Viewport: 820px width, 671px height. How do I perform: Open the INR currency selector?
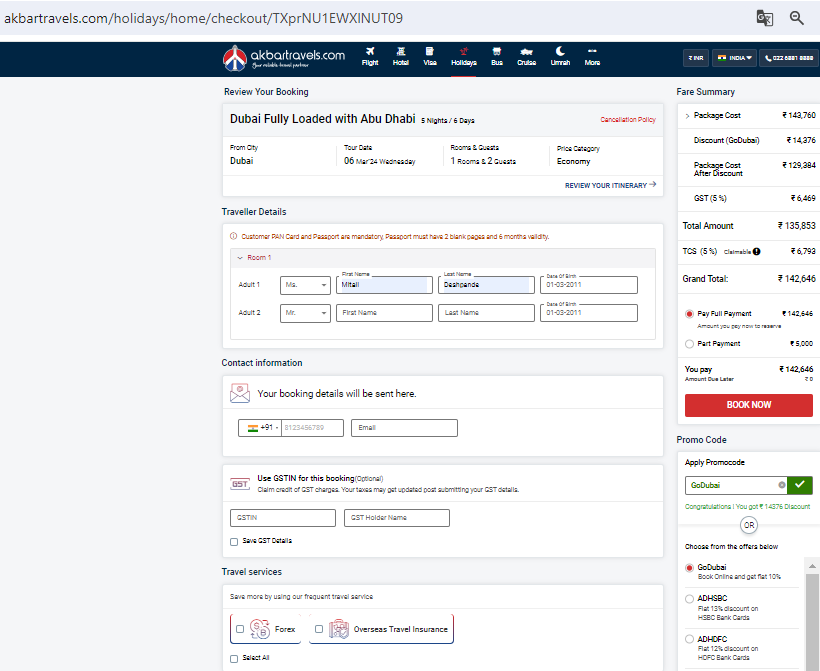click(696, 58)
